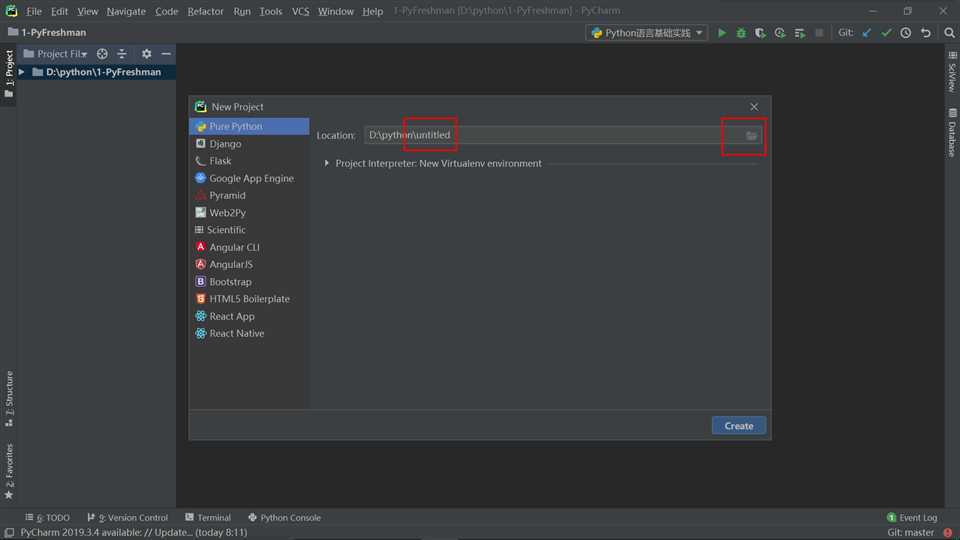Screen dimensions: 960x540
Task: Select Pure Python project type
Action: (249, 126)
